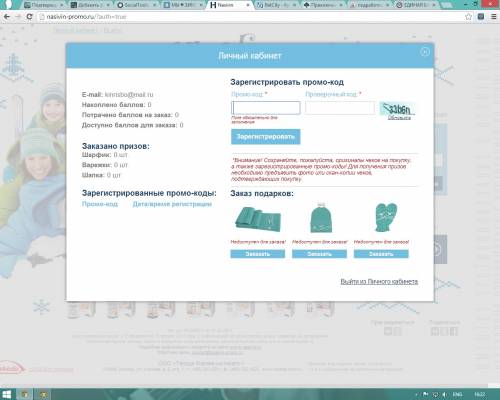The width and height of the screenshot is (500, 400).
Task: Focus the Проверочный код input field
Action: click(x=340, y=108)
